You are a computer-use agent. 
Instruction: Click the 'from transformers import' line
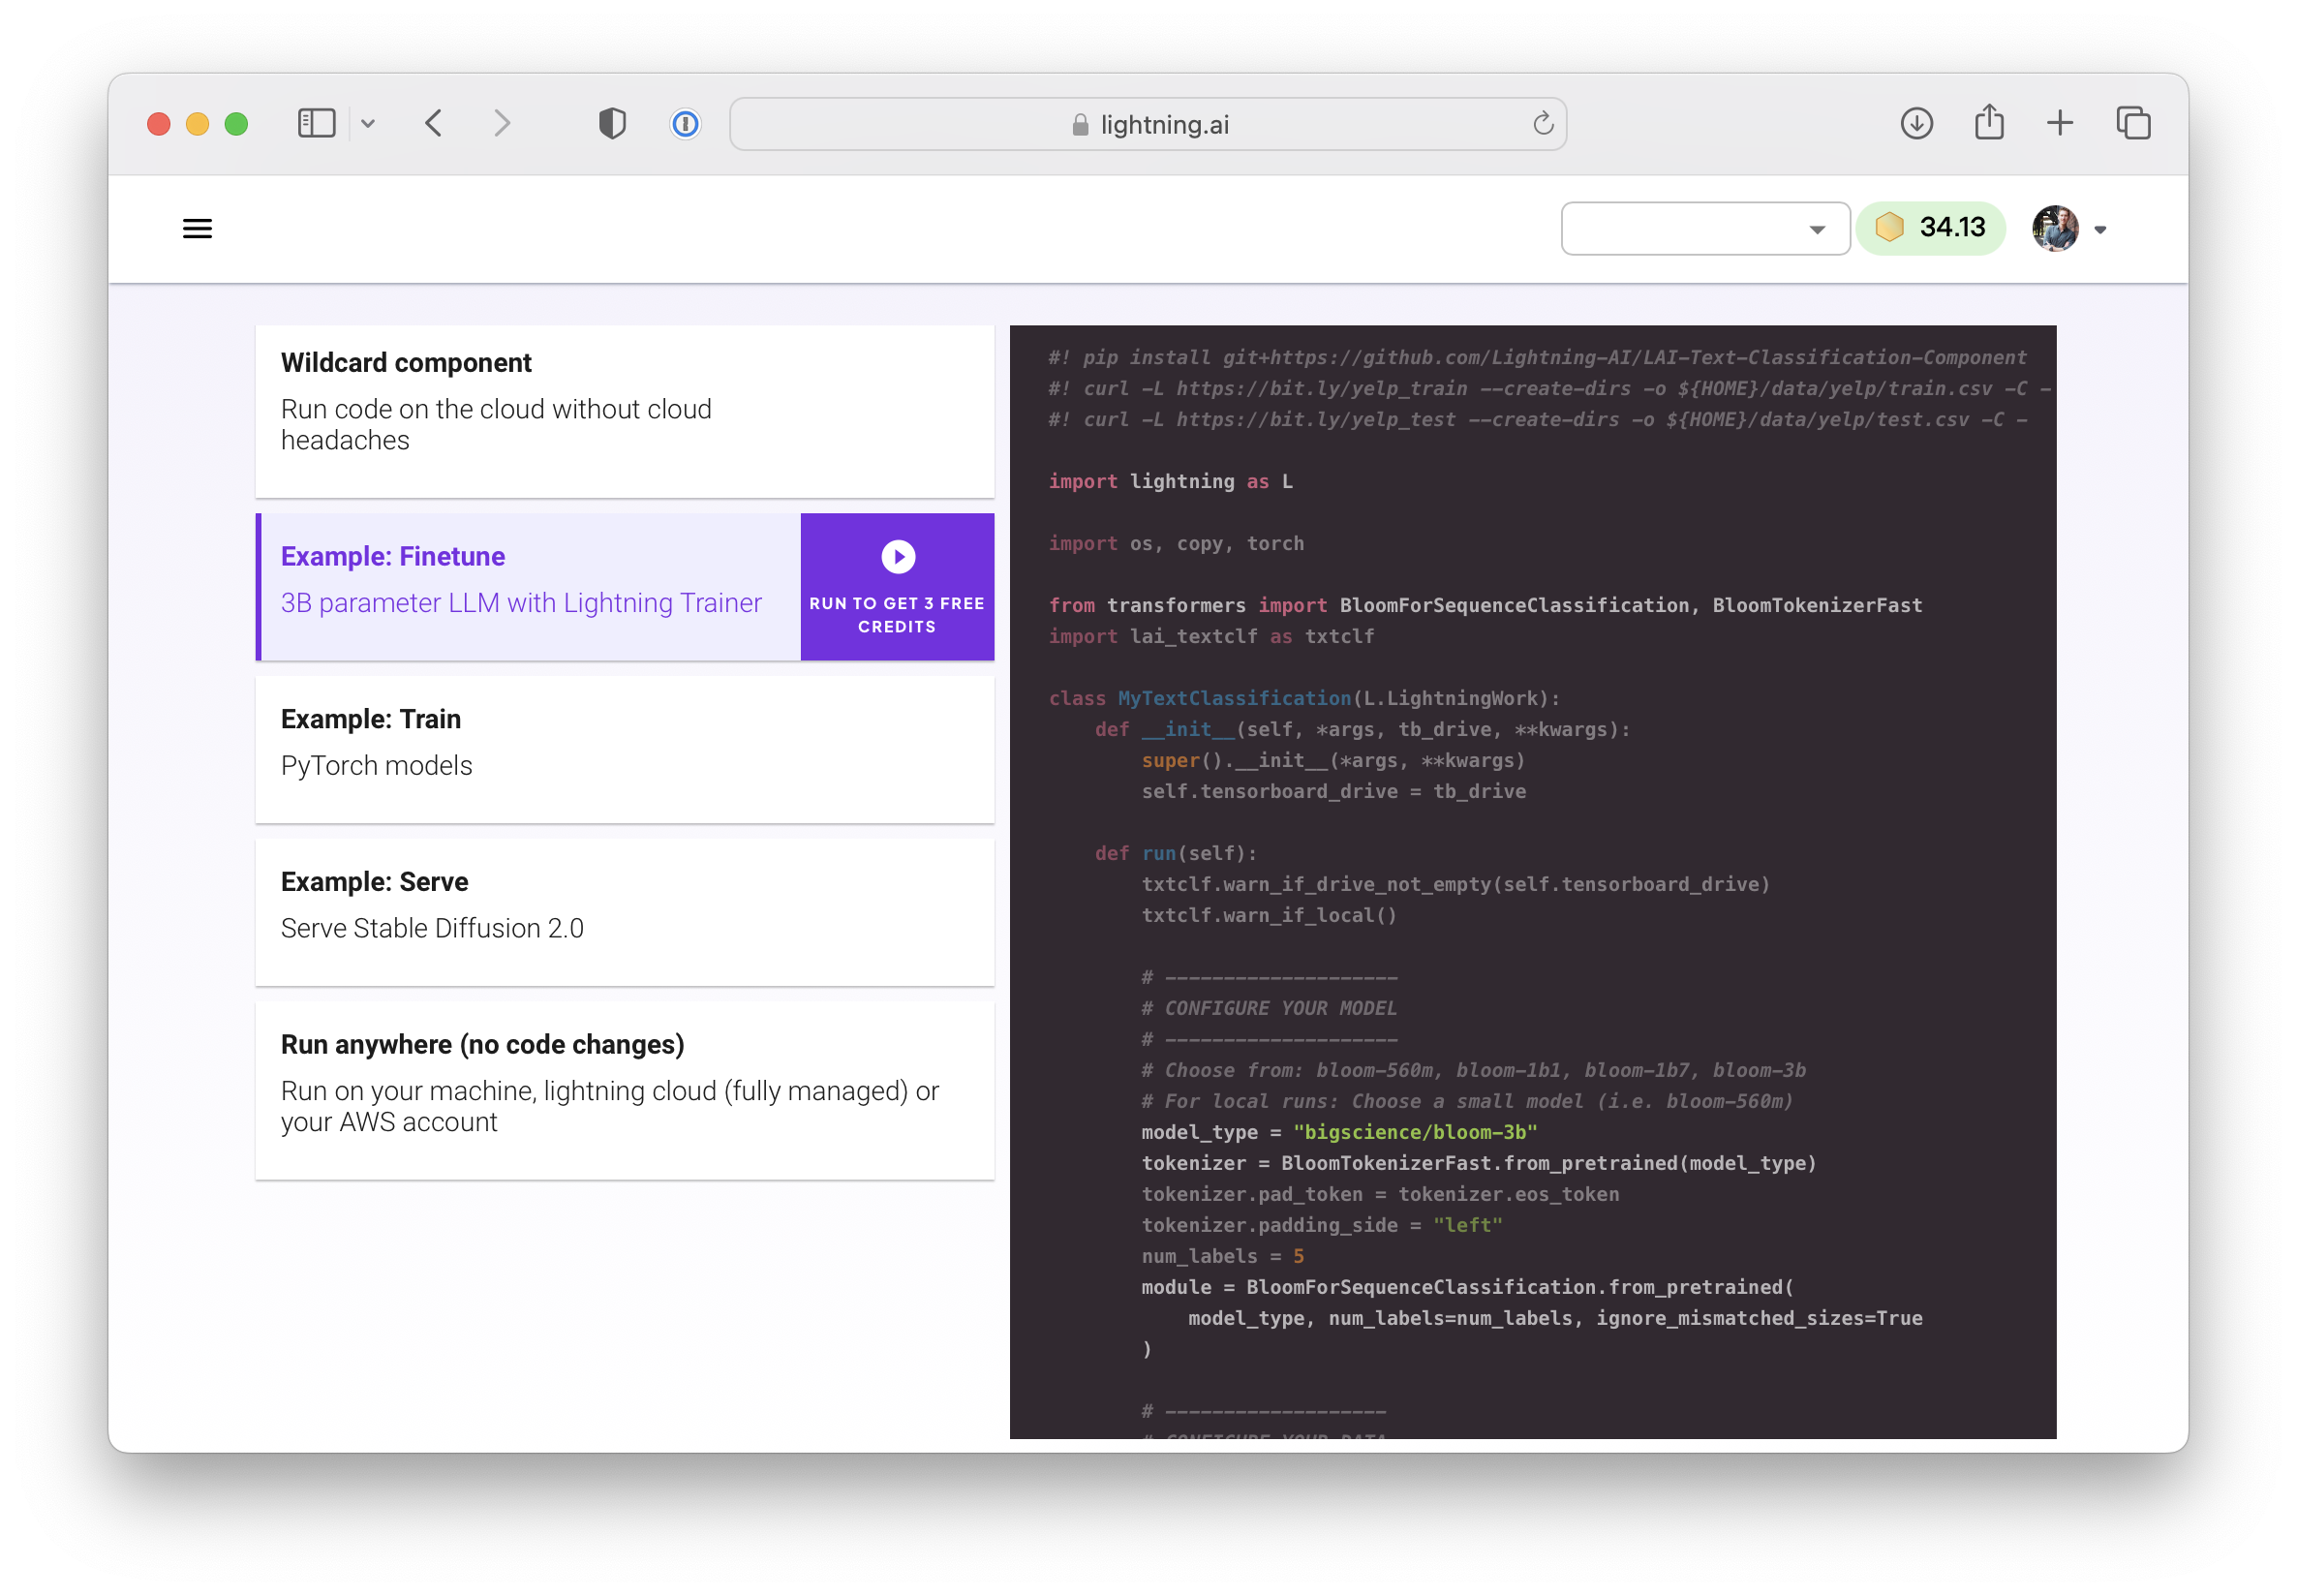pos(1485,606)
